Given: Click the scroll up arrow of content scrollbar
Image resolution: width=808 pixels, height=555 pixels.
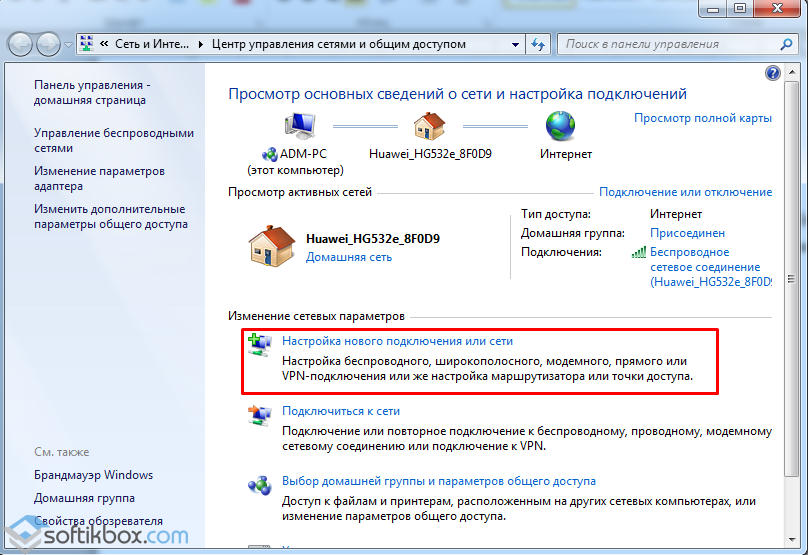Looking at the screenshot, I should tap(792, 73).
